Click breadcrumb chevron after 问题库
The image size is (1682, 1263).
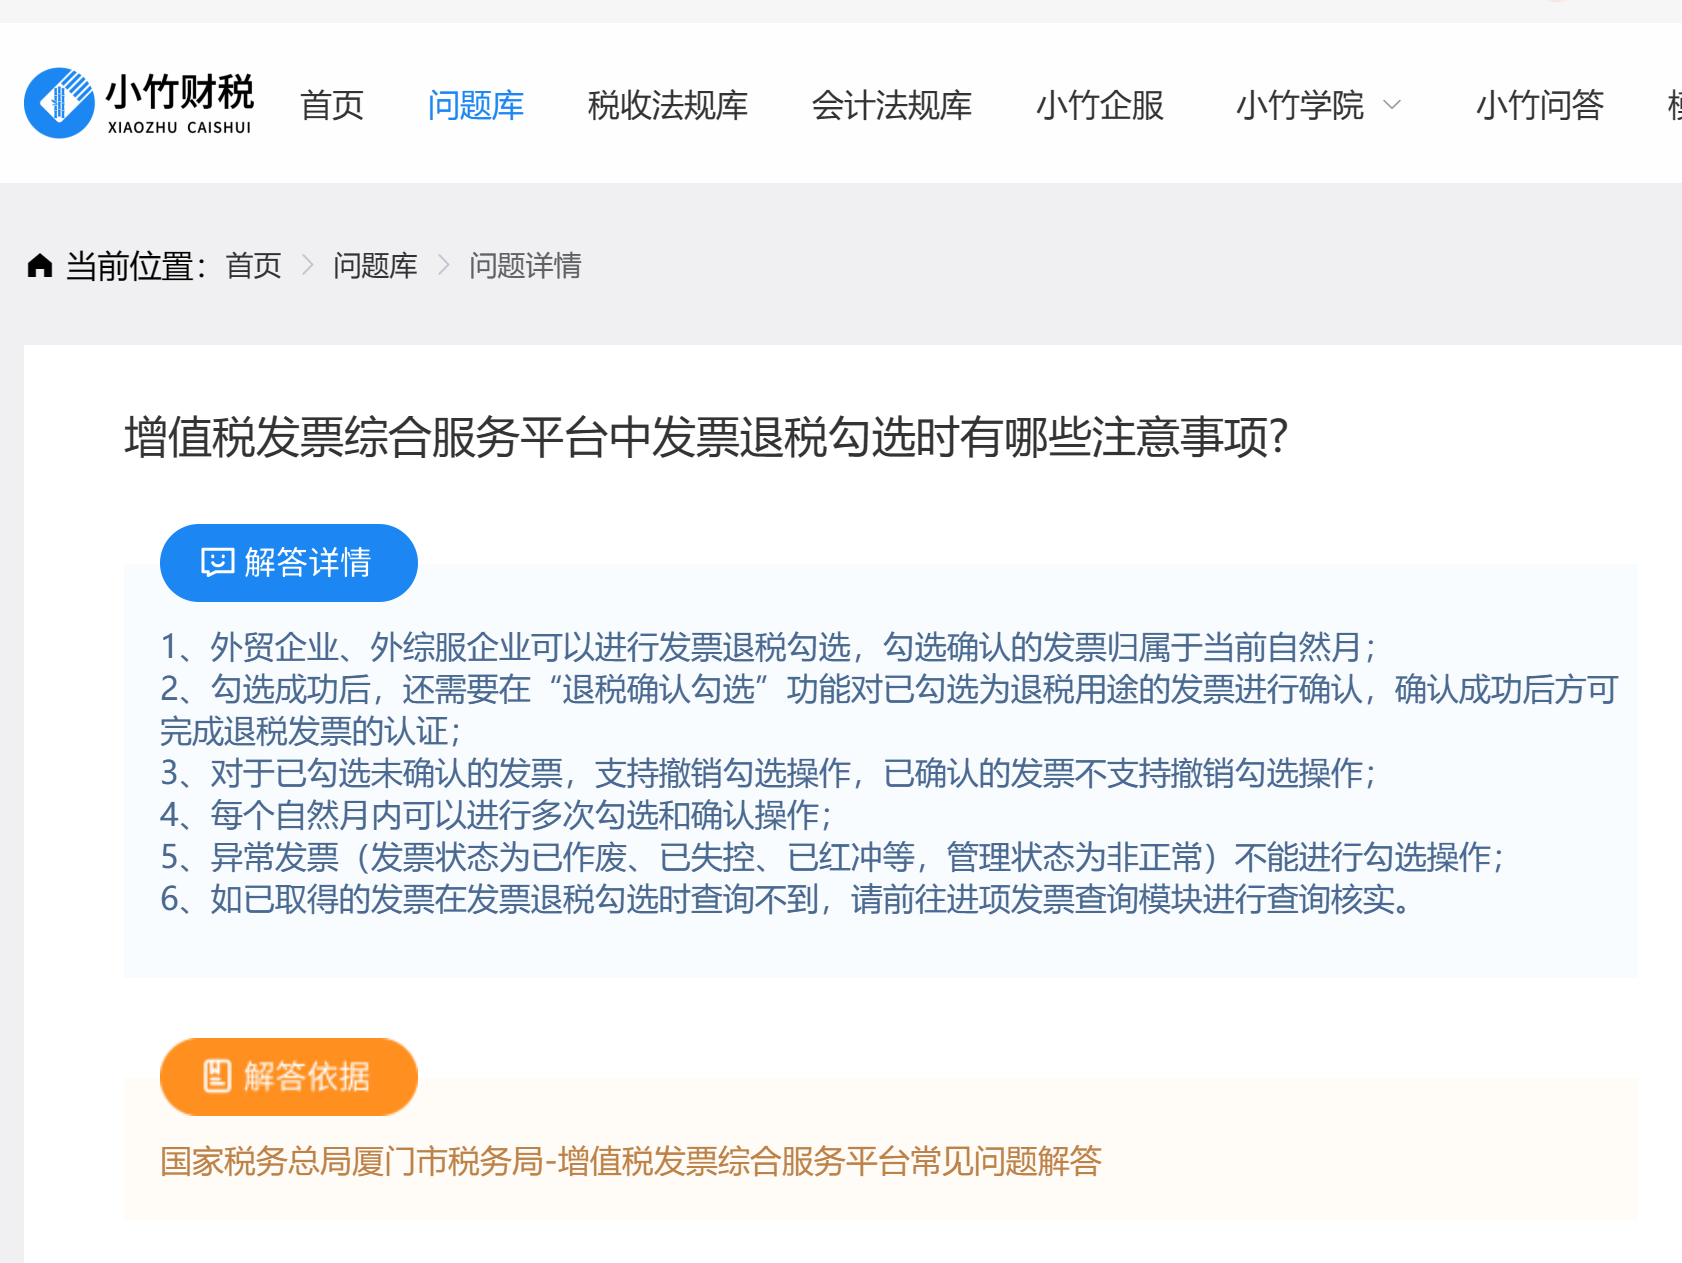tap(444, 265)
